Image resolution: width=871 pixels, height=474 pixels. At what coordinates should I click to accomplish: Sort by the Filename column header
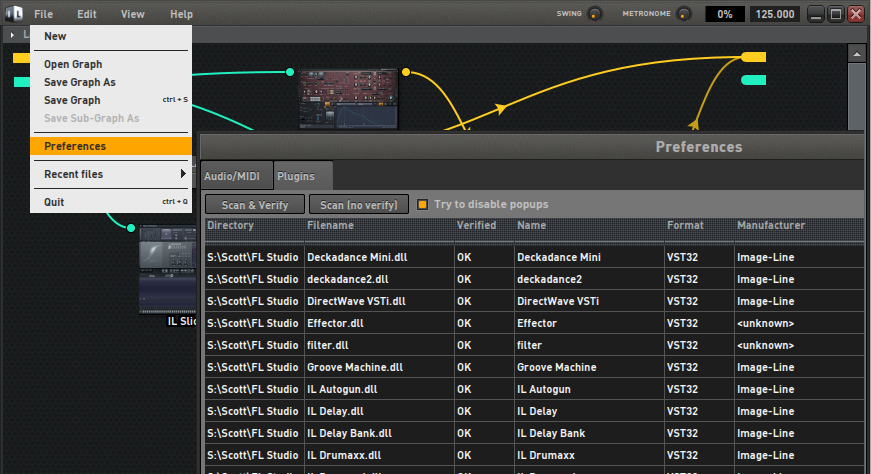[x=379, y=228]
